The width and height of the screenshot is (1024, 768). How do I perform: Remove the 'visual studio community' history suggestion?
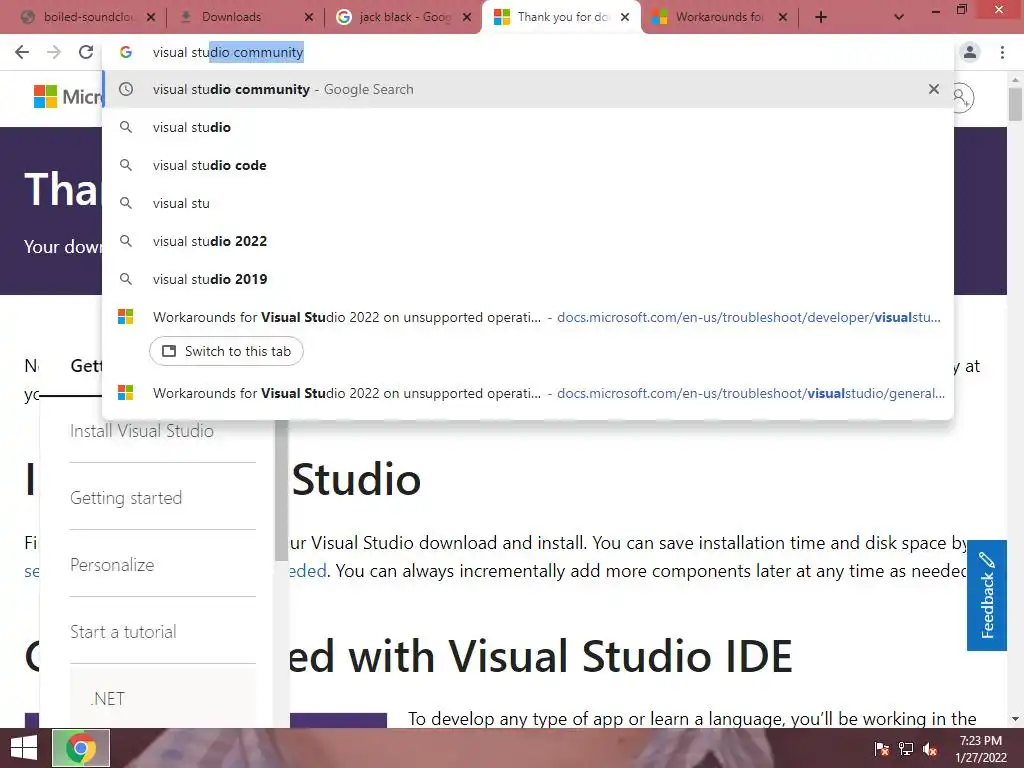pyautogui.click(x=934, y=89)
